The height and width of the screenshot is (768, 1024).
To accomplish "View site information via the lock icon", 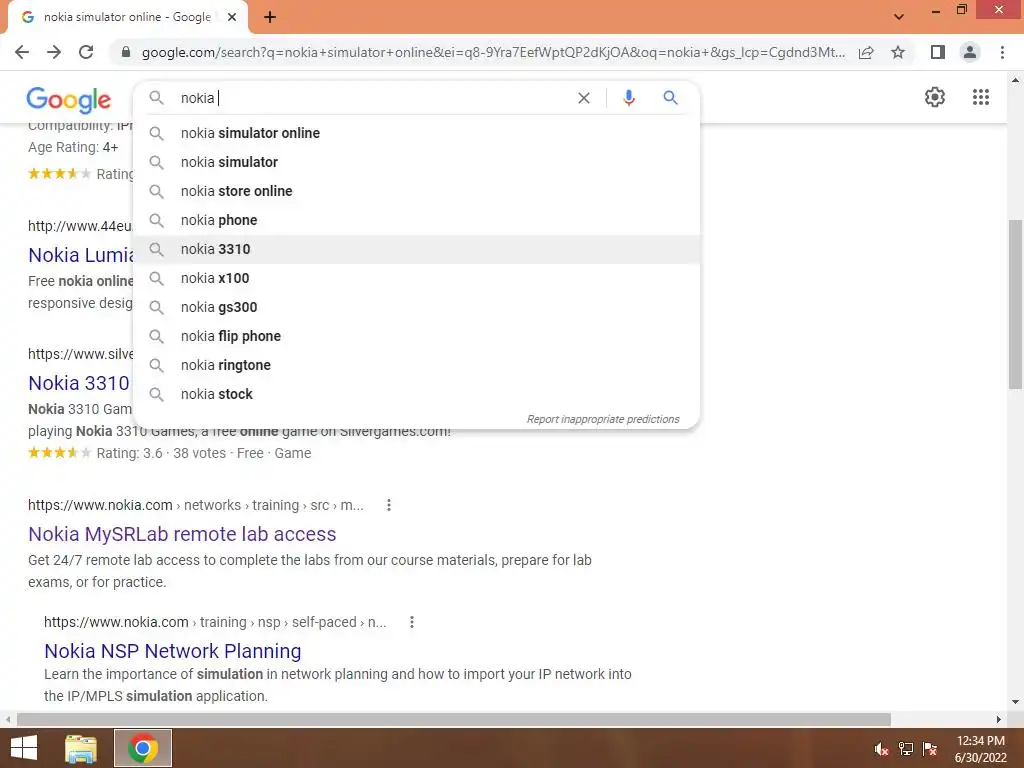I will tap(126, 52).
